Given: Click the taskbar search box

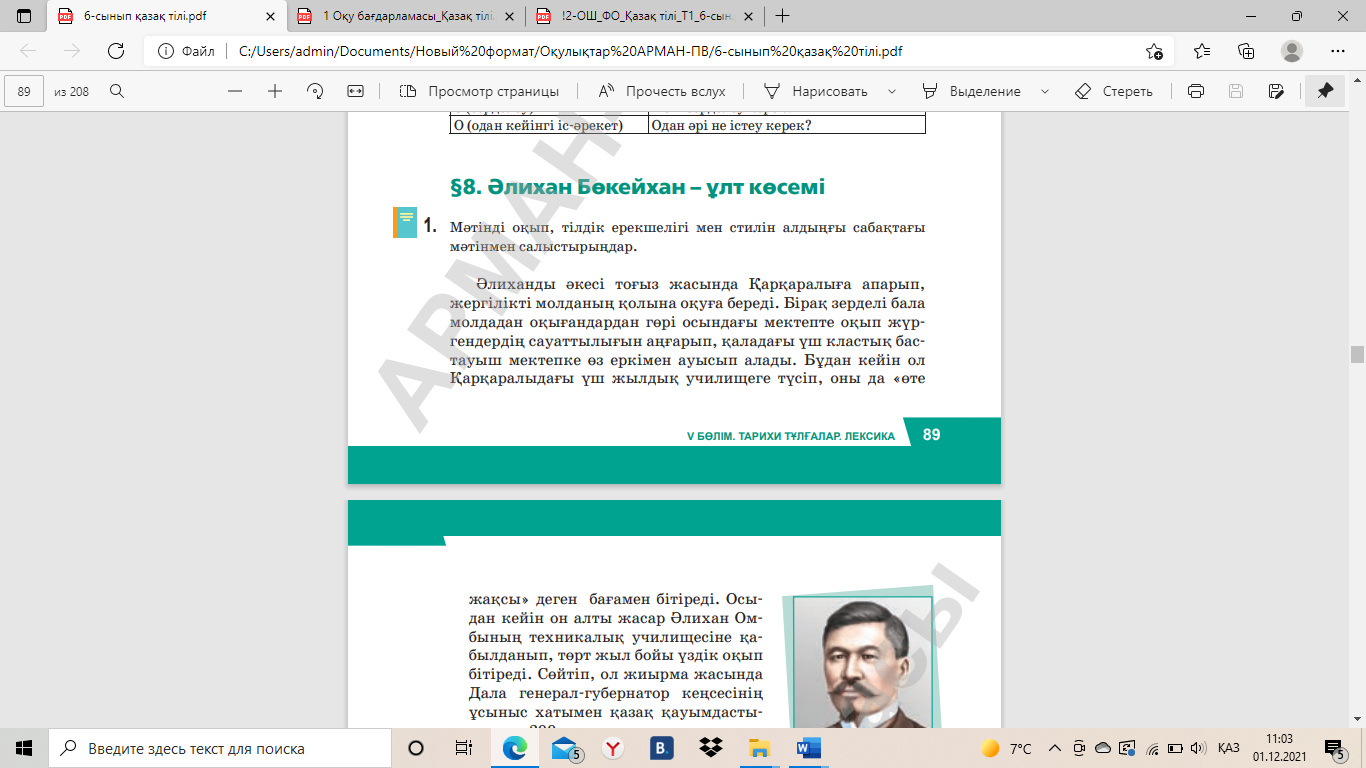Looking at the screenshot, I should pos(220,748).
